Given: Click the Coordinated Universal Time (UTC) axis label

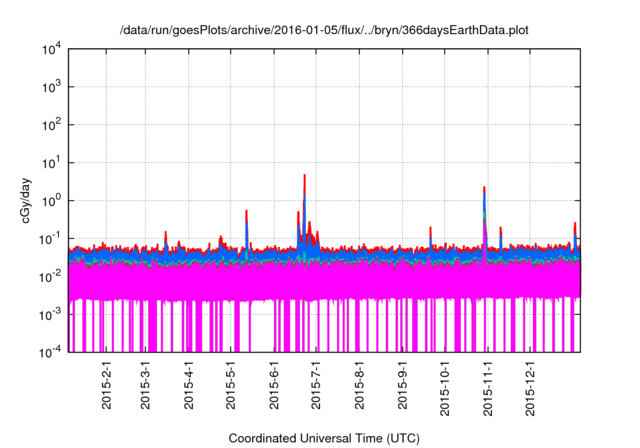Looking at the screenshot, I should click(324, 438).
